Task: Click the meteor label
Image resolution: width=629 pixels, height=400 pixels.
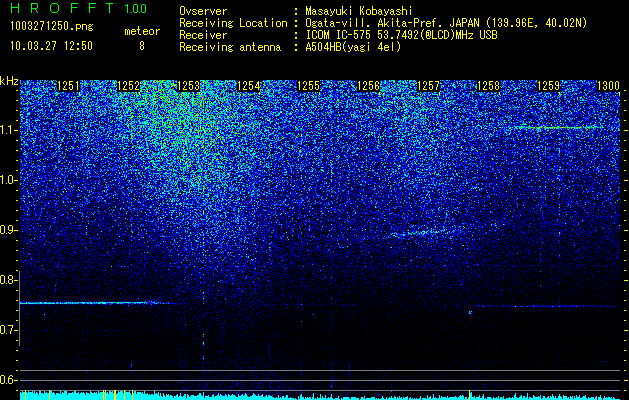Action: (142, 31)
